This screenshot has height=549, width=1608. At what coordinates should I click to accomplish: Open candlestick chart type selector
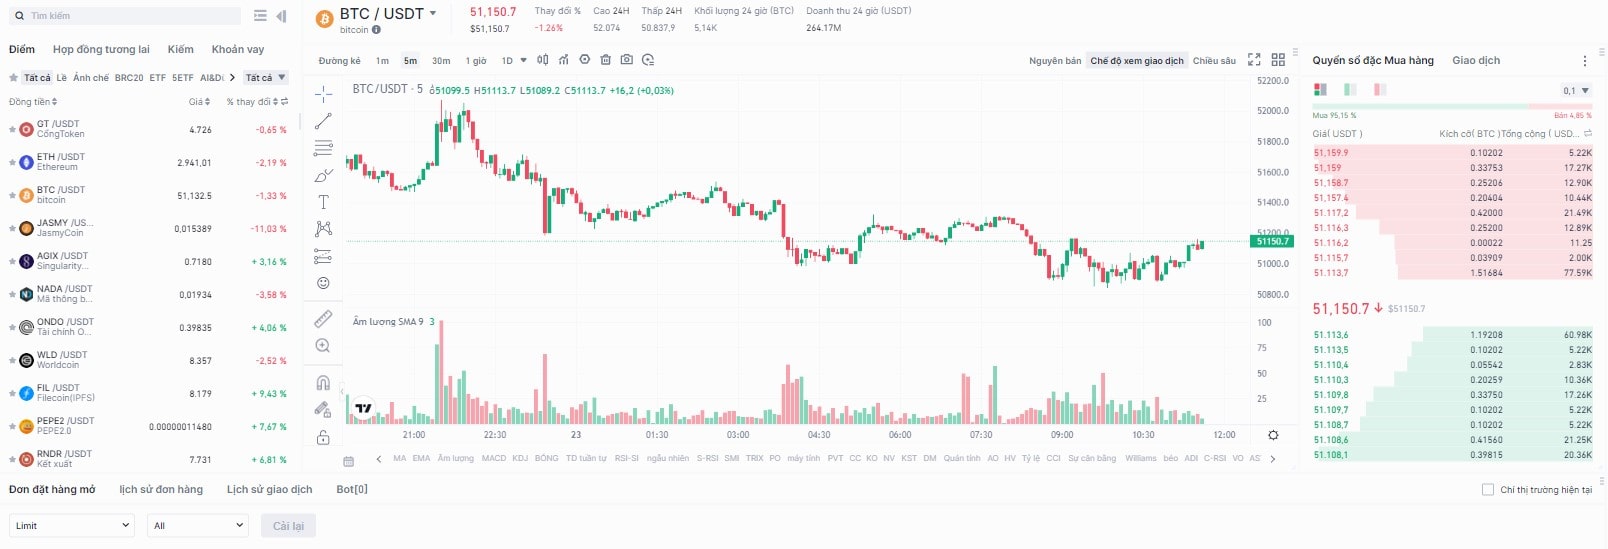[543, 60]
